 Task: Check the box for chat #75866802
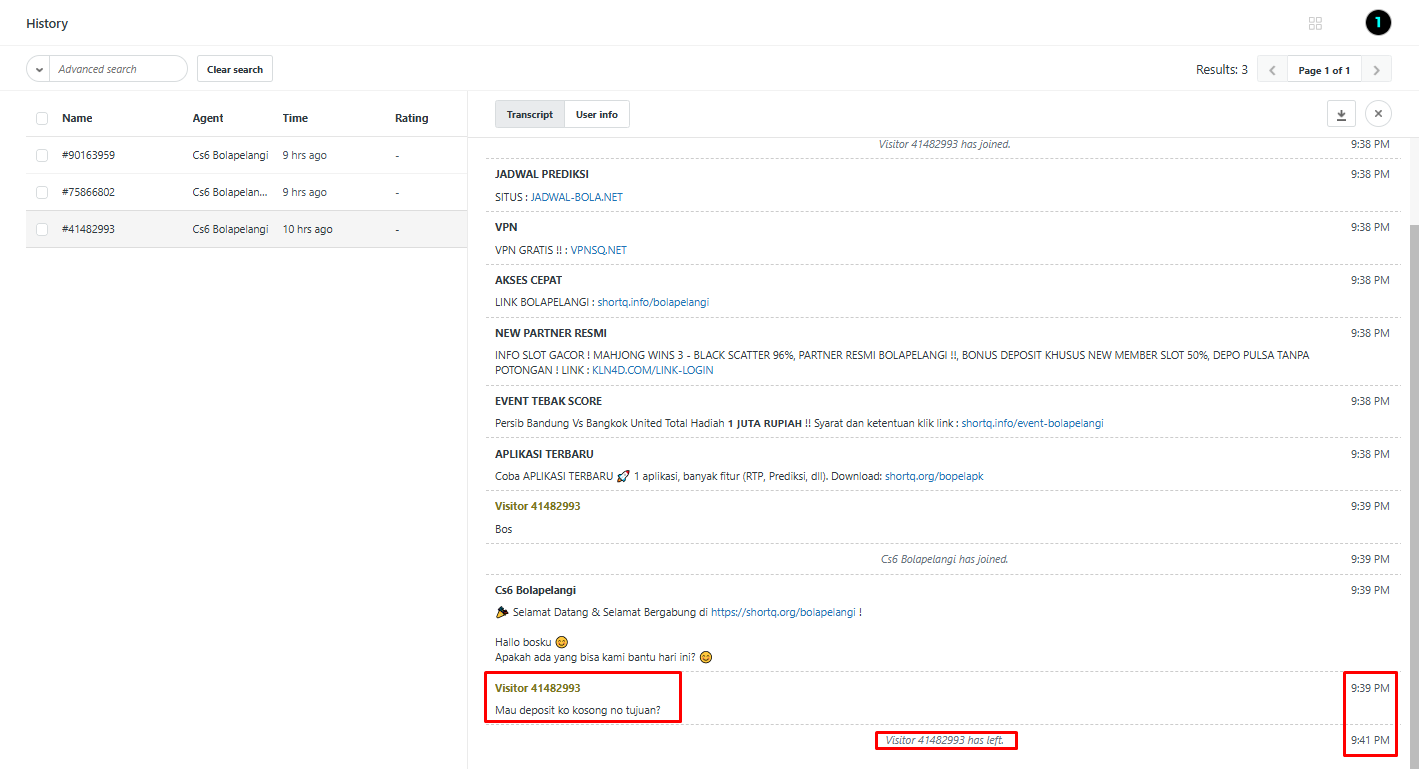click(x=42, y=192)
